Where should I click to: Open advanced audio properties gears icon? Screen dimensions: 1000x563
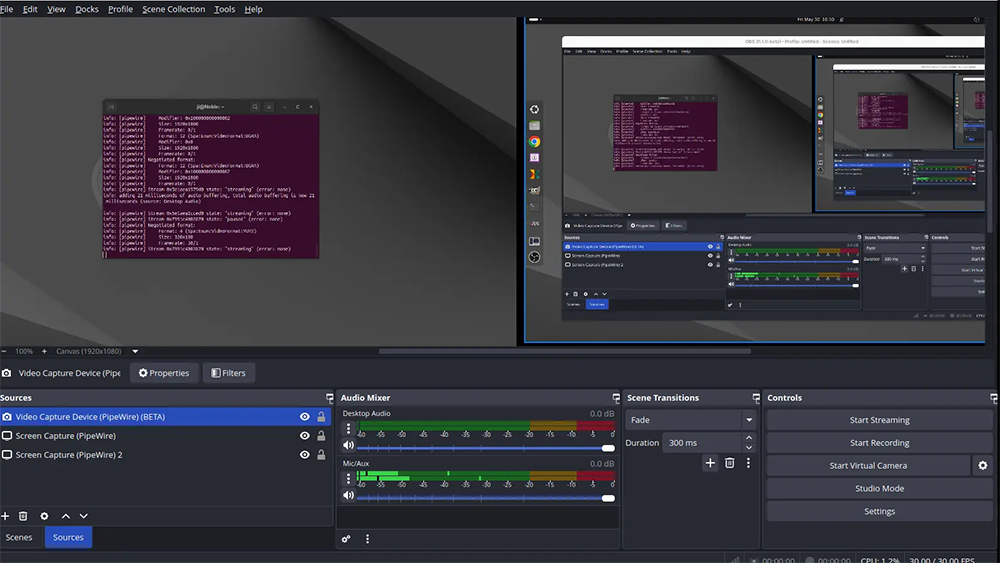pyautogui.click(x=346, y=539)
